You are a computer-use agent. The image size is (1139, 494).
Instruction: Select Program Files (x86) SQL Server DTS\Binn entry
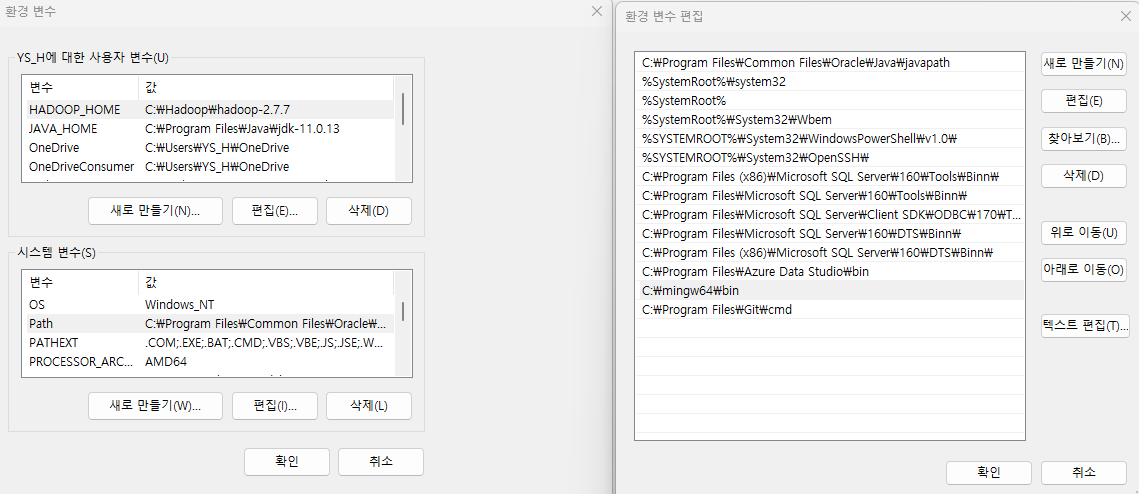pos(830,253)
